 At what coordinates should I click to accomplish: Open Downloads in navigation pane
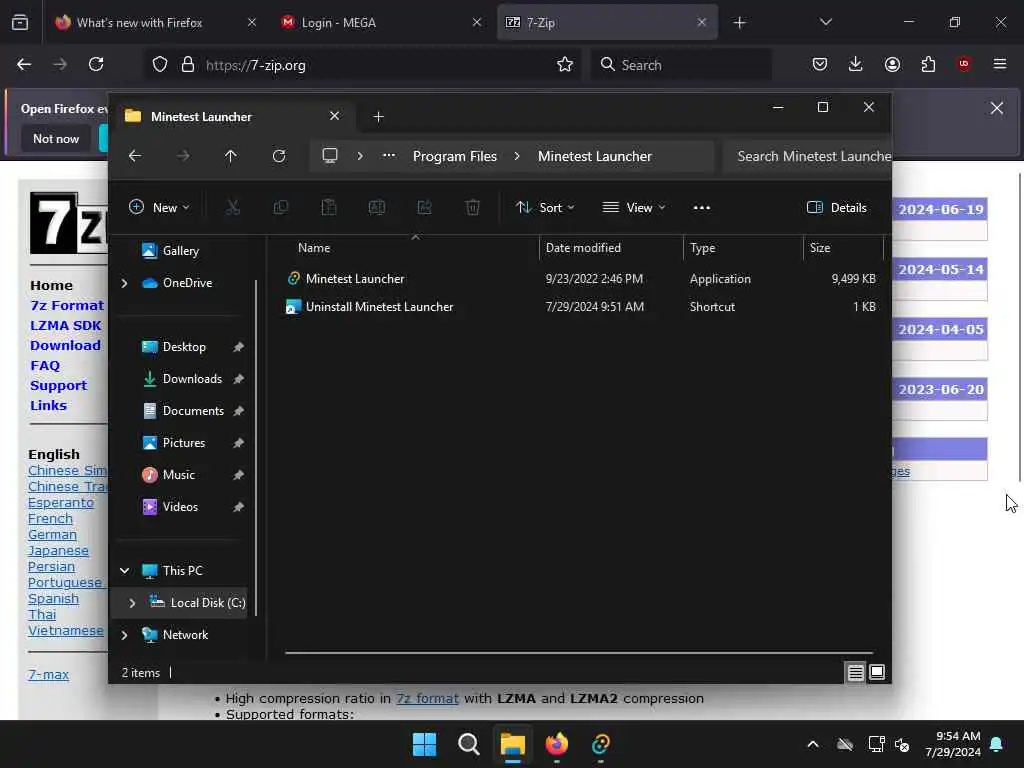coord(192,379)
